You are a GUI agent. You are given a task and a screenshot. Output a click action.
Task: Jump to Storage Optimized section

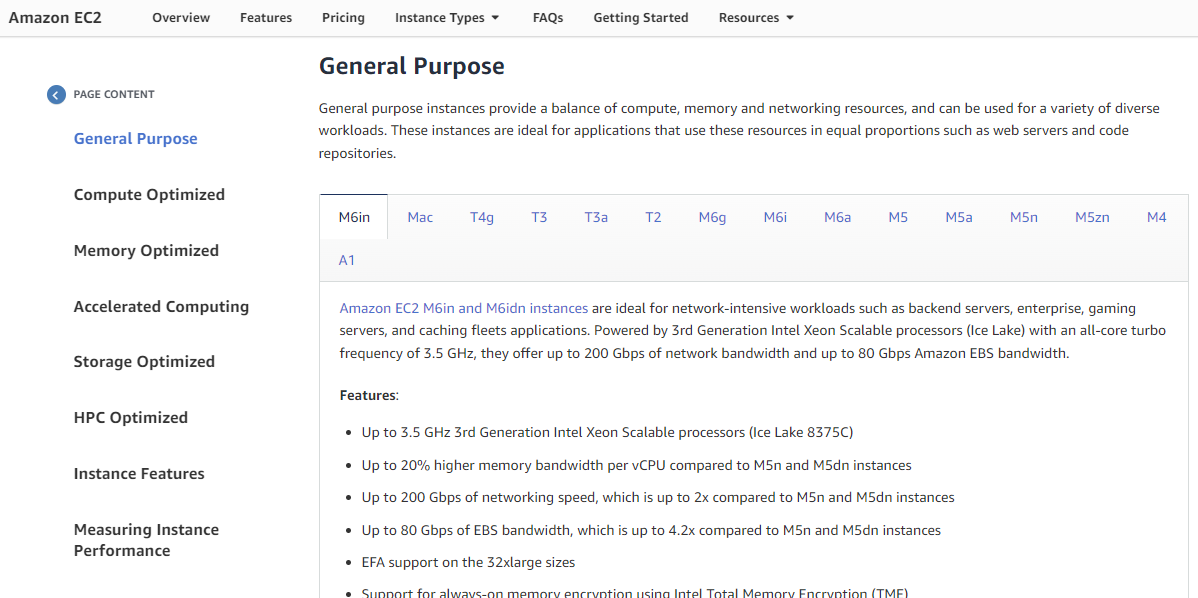coord(144,362)
